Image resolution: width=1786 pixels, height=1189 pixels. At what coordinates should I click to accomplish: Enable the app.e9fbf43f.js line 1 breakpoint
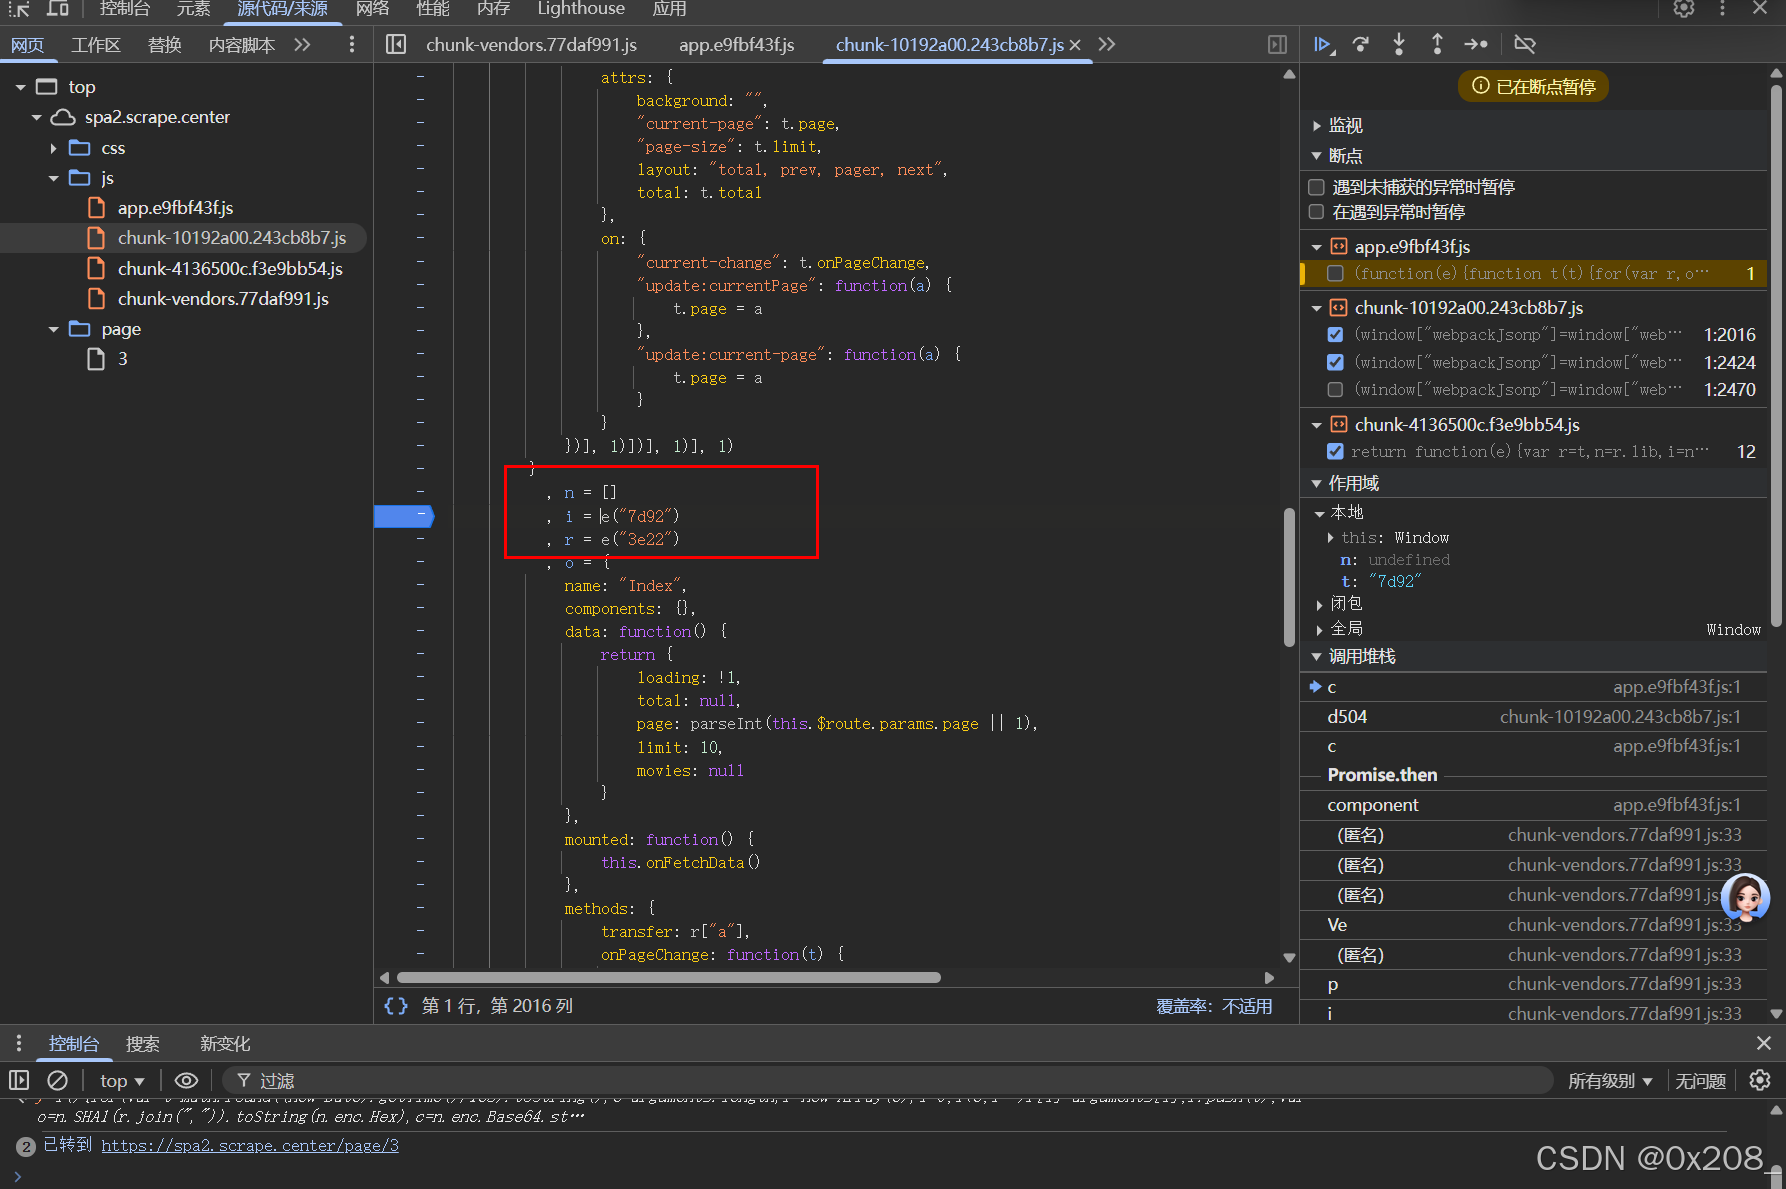1335,273
